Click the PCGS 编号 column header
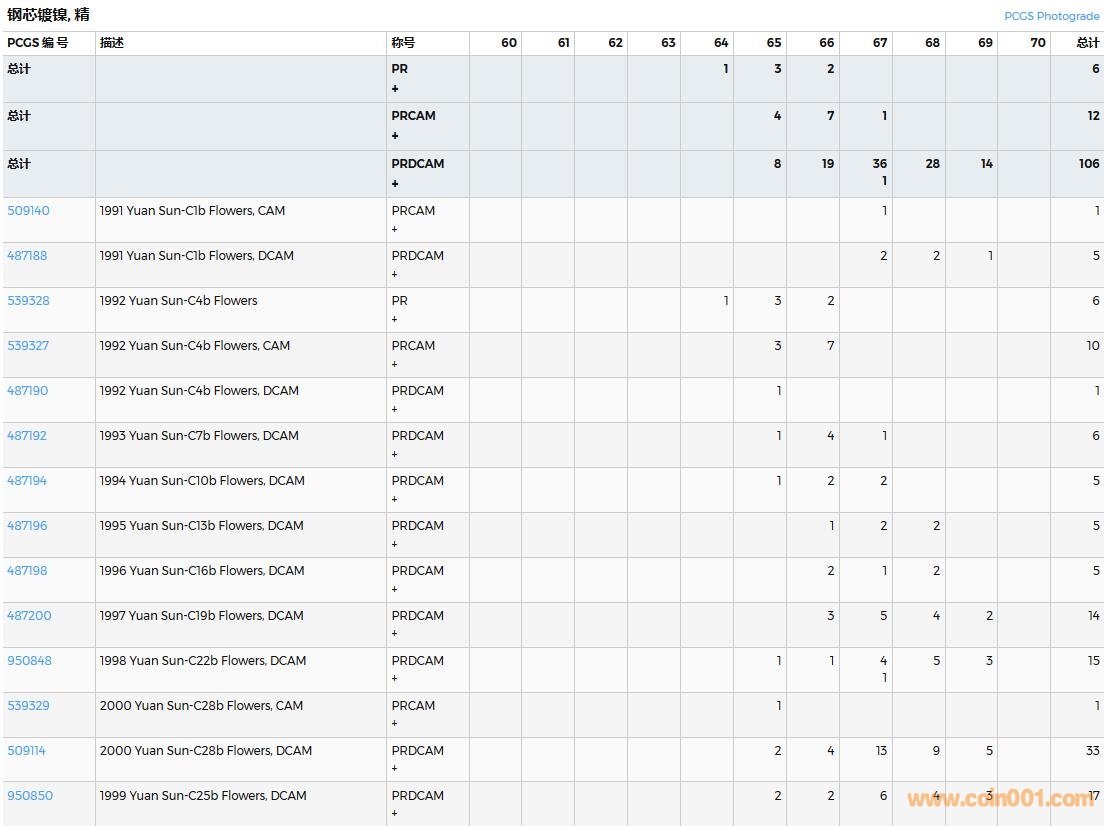This screenshot has height=826, width=1107. point(38,43)
